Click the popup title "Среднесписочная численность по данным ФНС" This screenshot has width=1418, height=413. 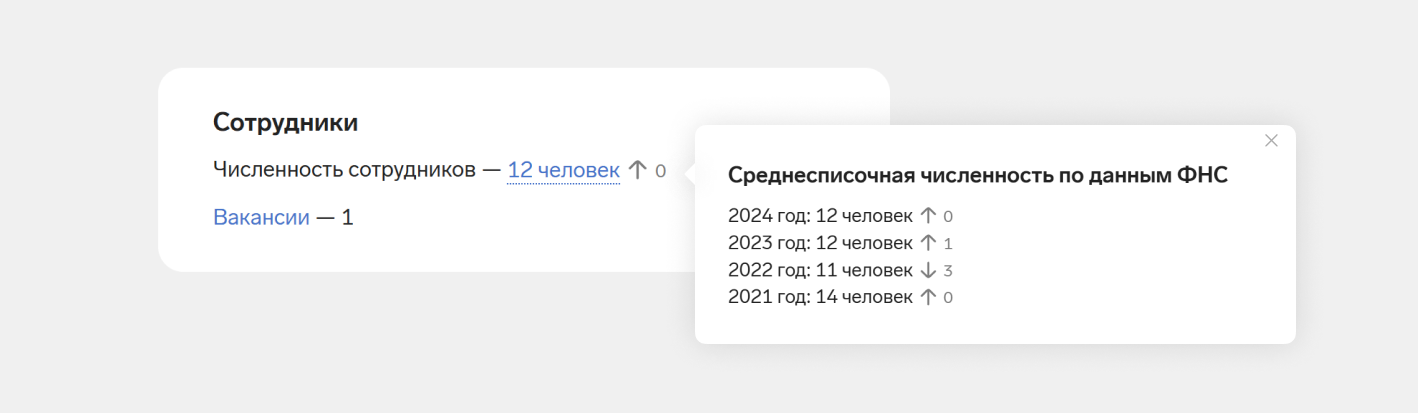977,175
